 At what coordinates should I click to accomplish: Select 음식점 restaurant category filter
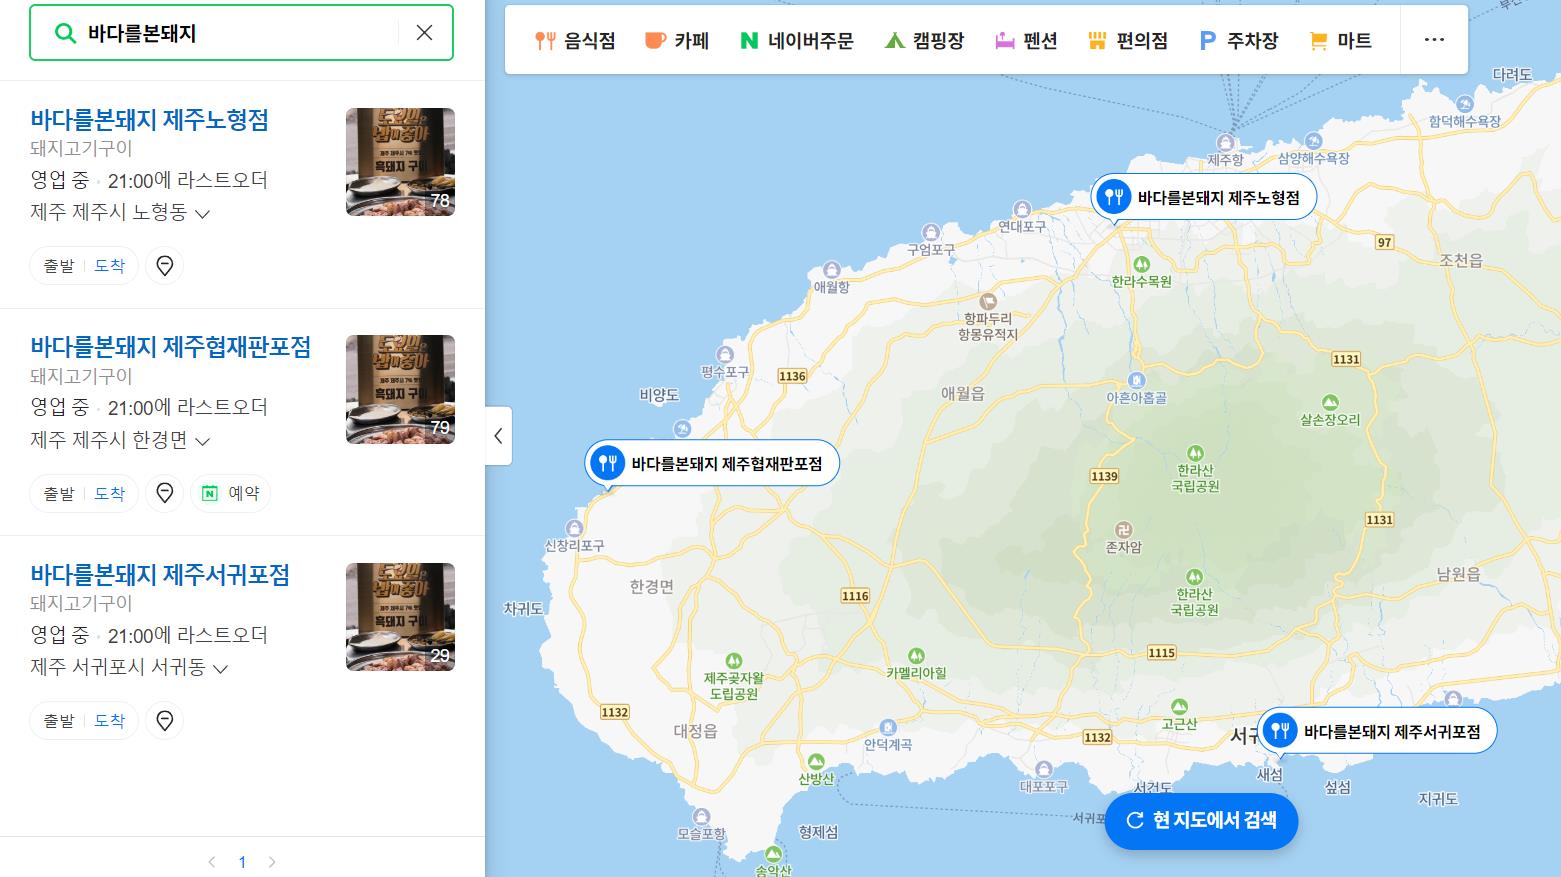(x=575, y=41)
